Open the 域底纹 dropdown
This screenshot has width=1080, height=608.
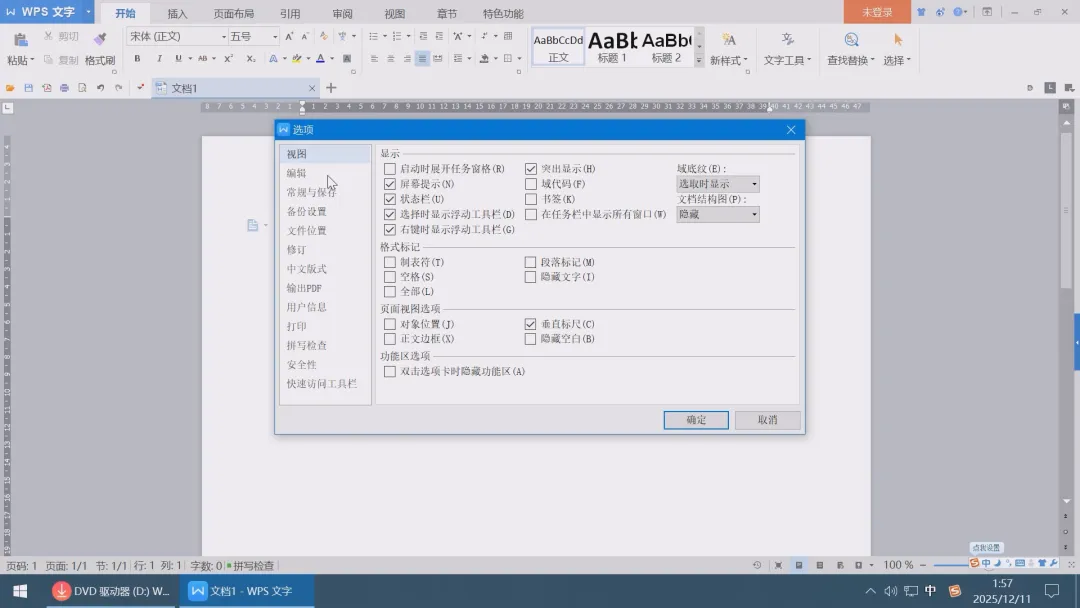pos(718,184)
